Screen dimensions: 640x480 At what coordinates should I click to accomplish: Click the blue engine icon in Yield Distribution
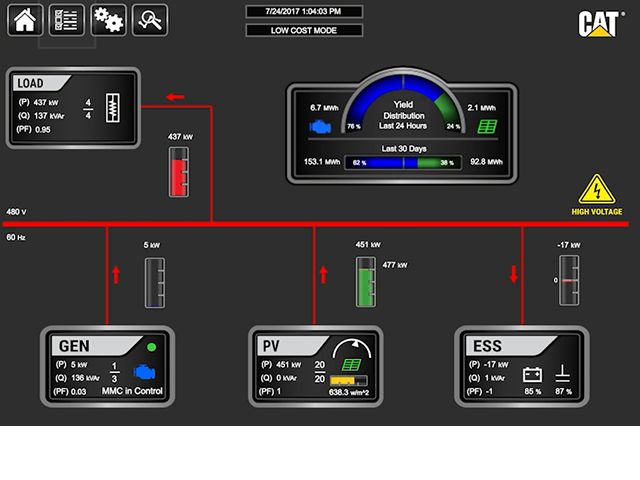click(321, 127)
